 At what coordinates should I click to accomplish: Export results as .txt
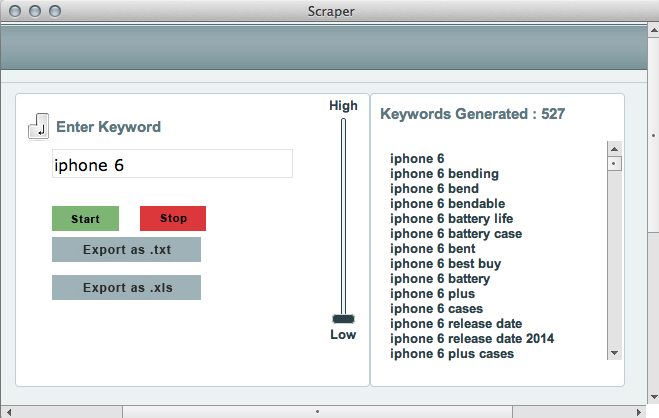(127, 250)
